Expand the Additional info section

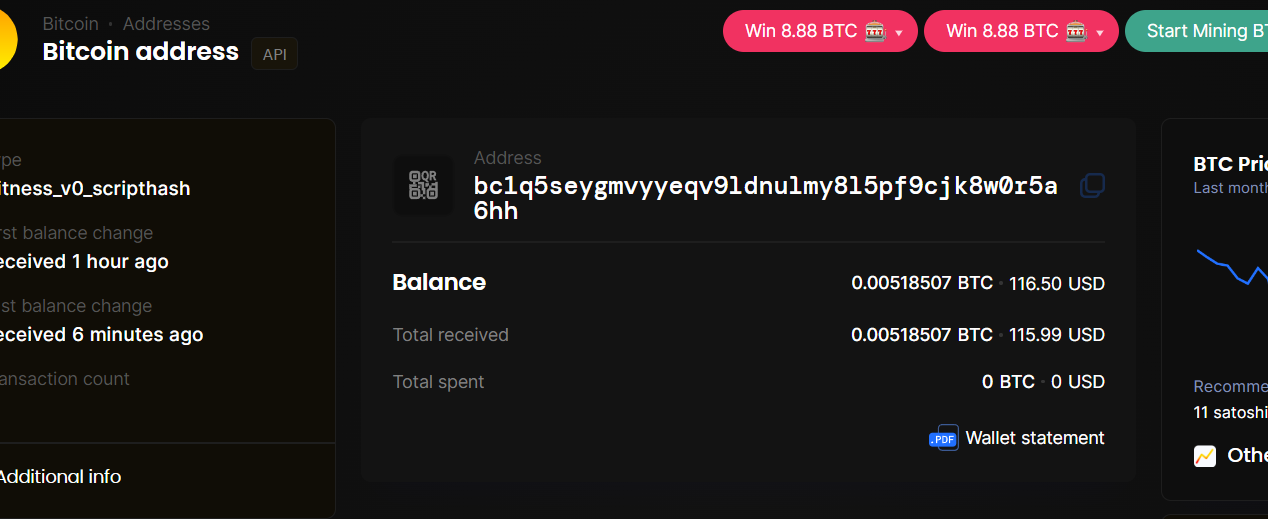[60, 477]
